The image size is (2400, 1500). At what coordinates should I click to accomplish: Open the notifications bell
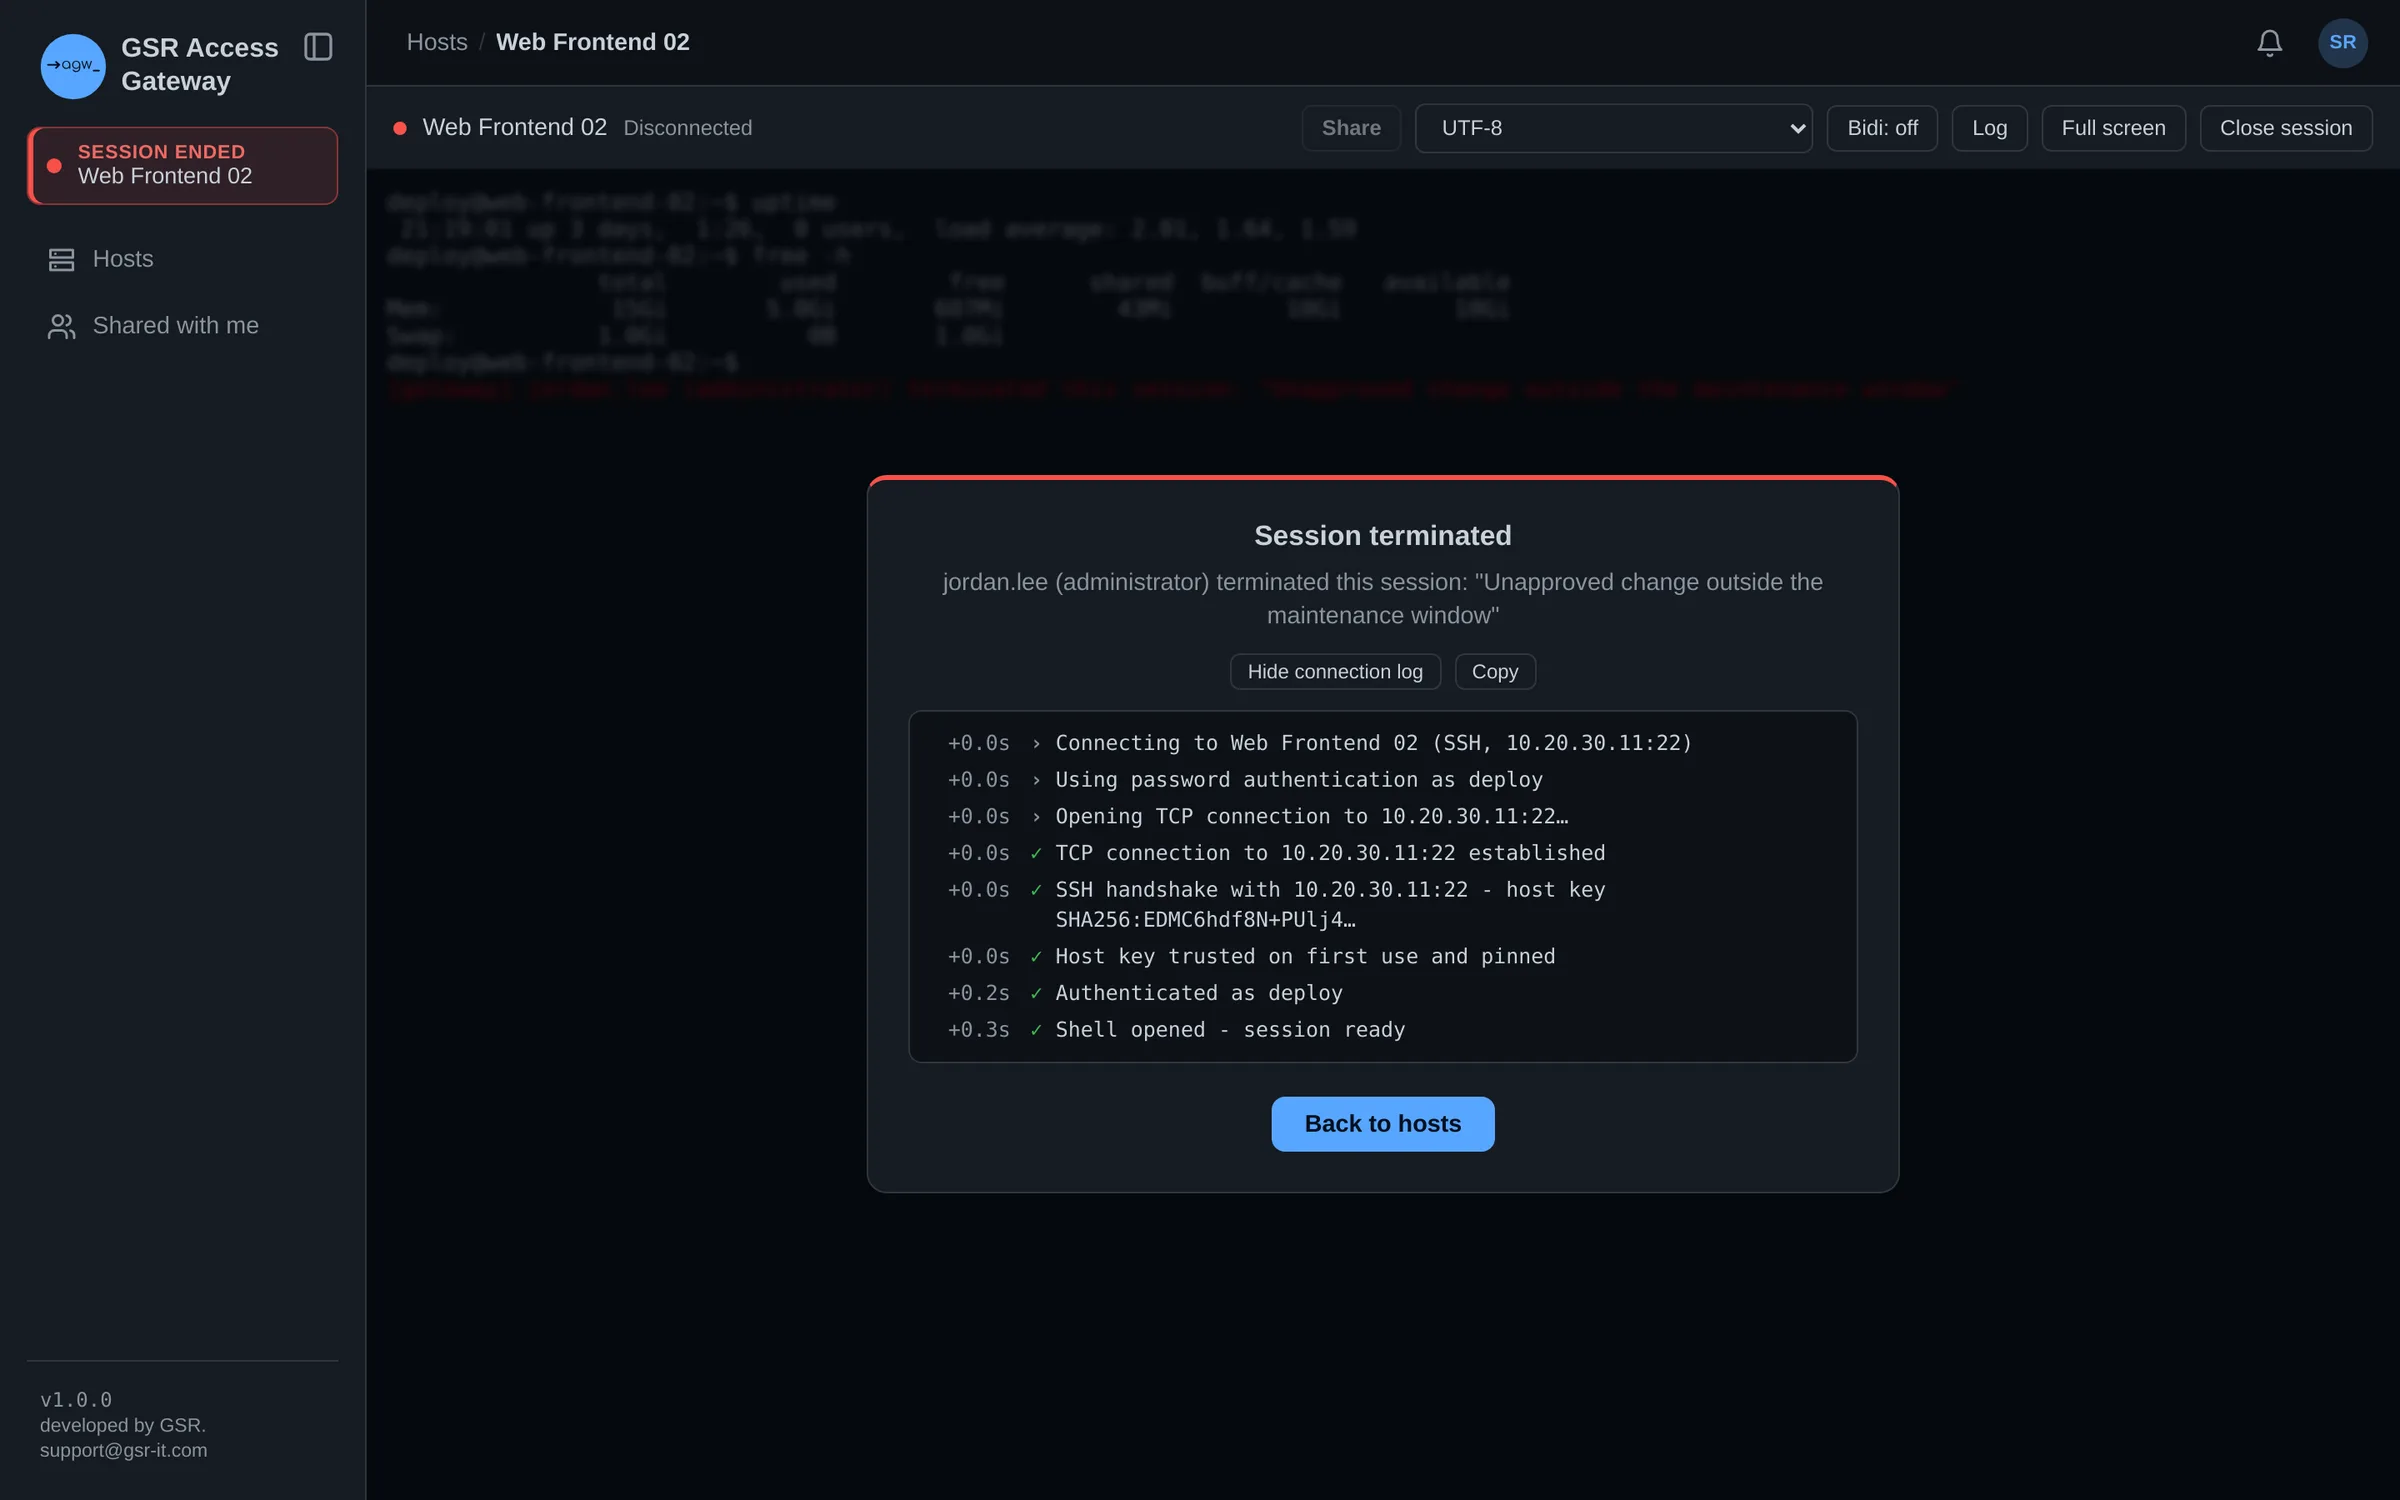pos(2269,43)
